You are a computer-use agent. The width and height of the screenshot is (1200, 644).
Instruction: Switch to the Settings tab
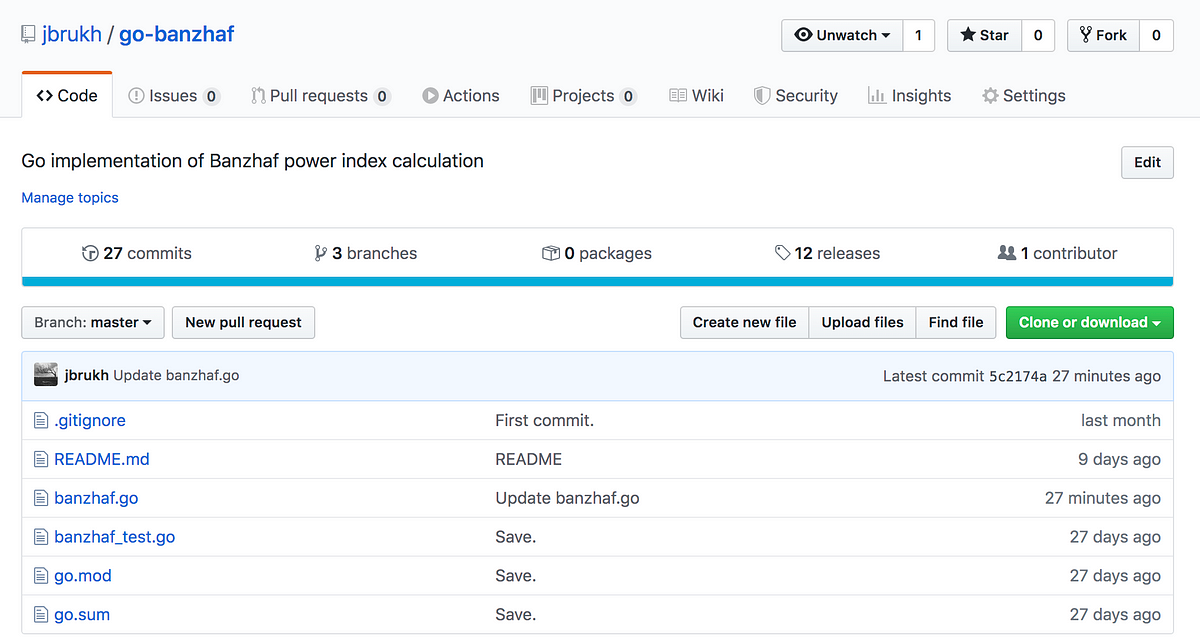click(x=1024, y=96)
